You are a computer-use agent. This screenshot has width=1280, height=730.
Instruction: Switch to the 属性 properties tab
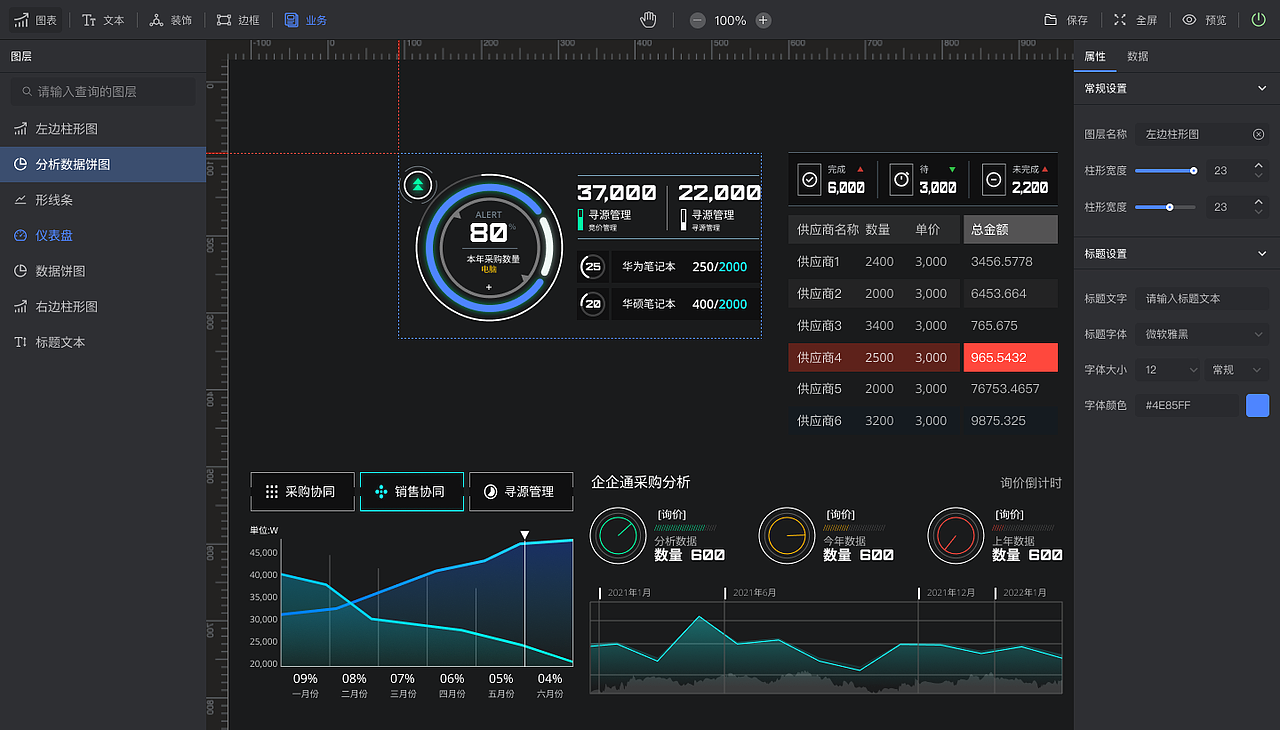1095,56
